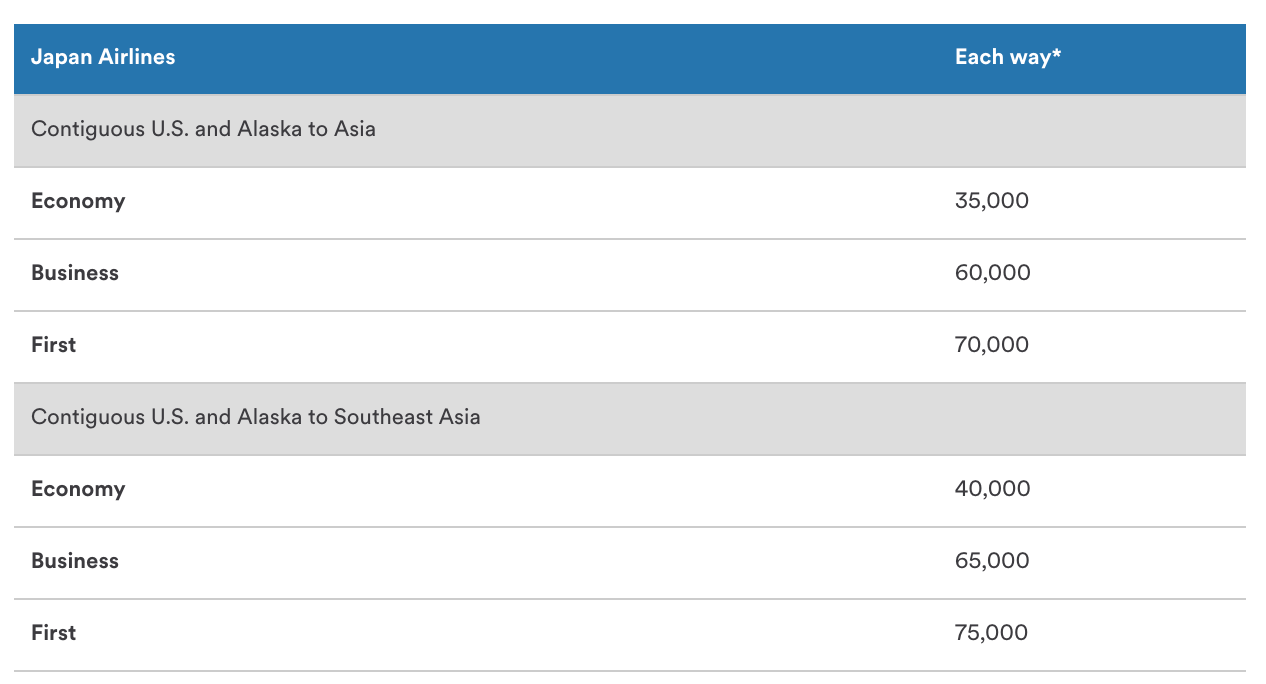The image size is (1266, 684).
Task: Click the Economy label in the Southeast Asia section
Action: coord(78,489)
